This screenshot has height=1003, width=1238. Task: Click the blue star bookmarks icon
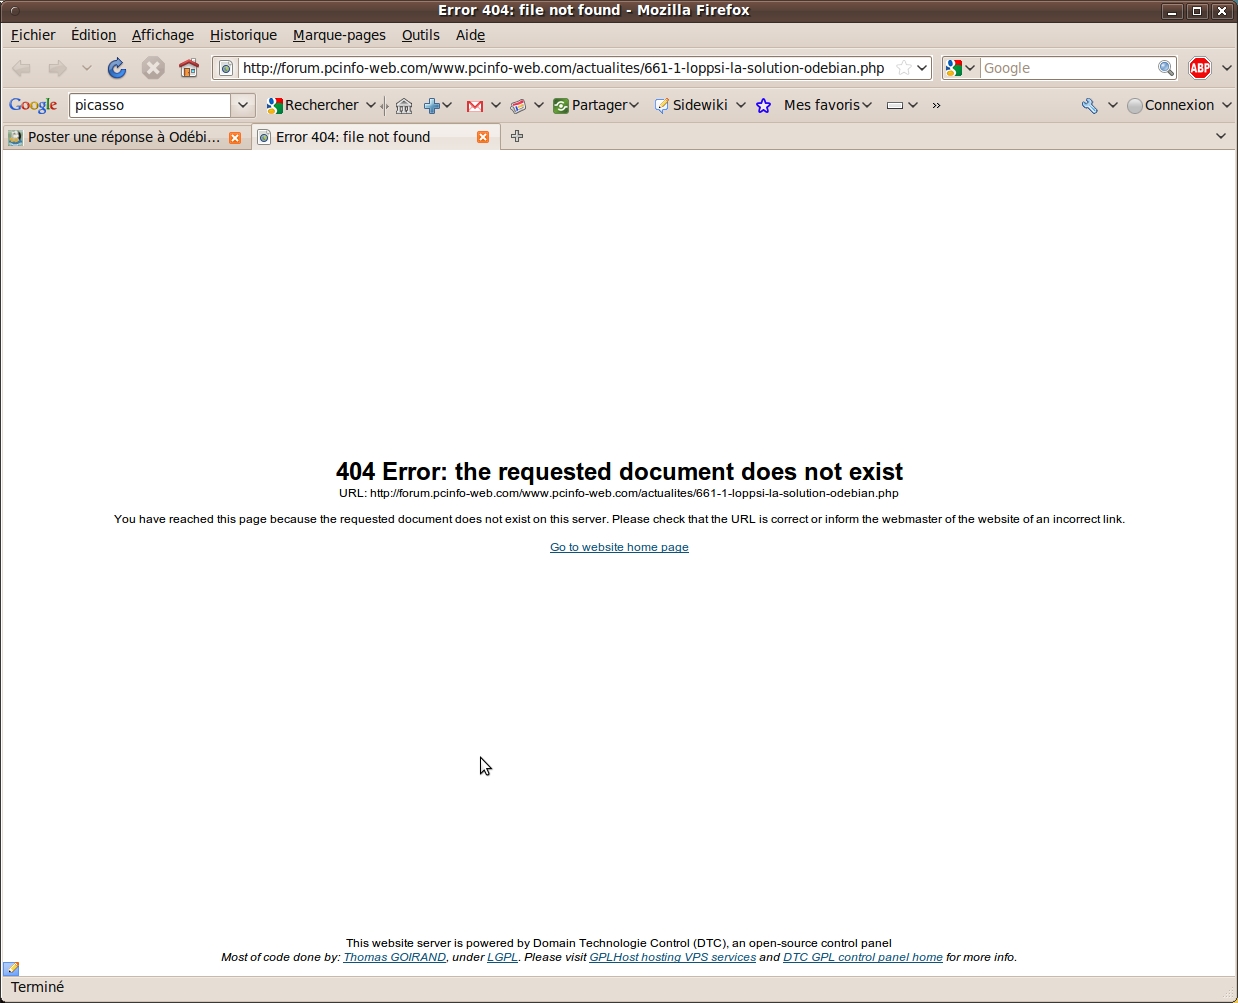pos(764,105)
